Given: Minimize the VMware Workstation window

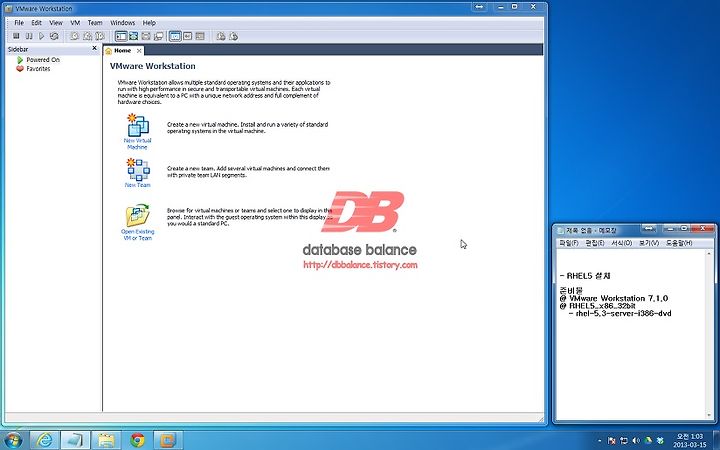Looking at the screenshot, I should 501,7.
